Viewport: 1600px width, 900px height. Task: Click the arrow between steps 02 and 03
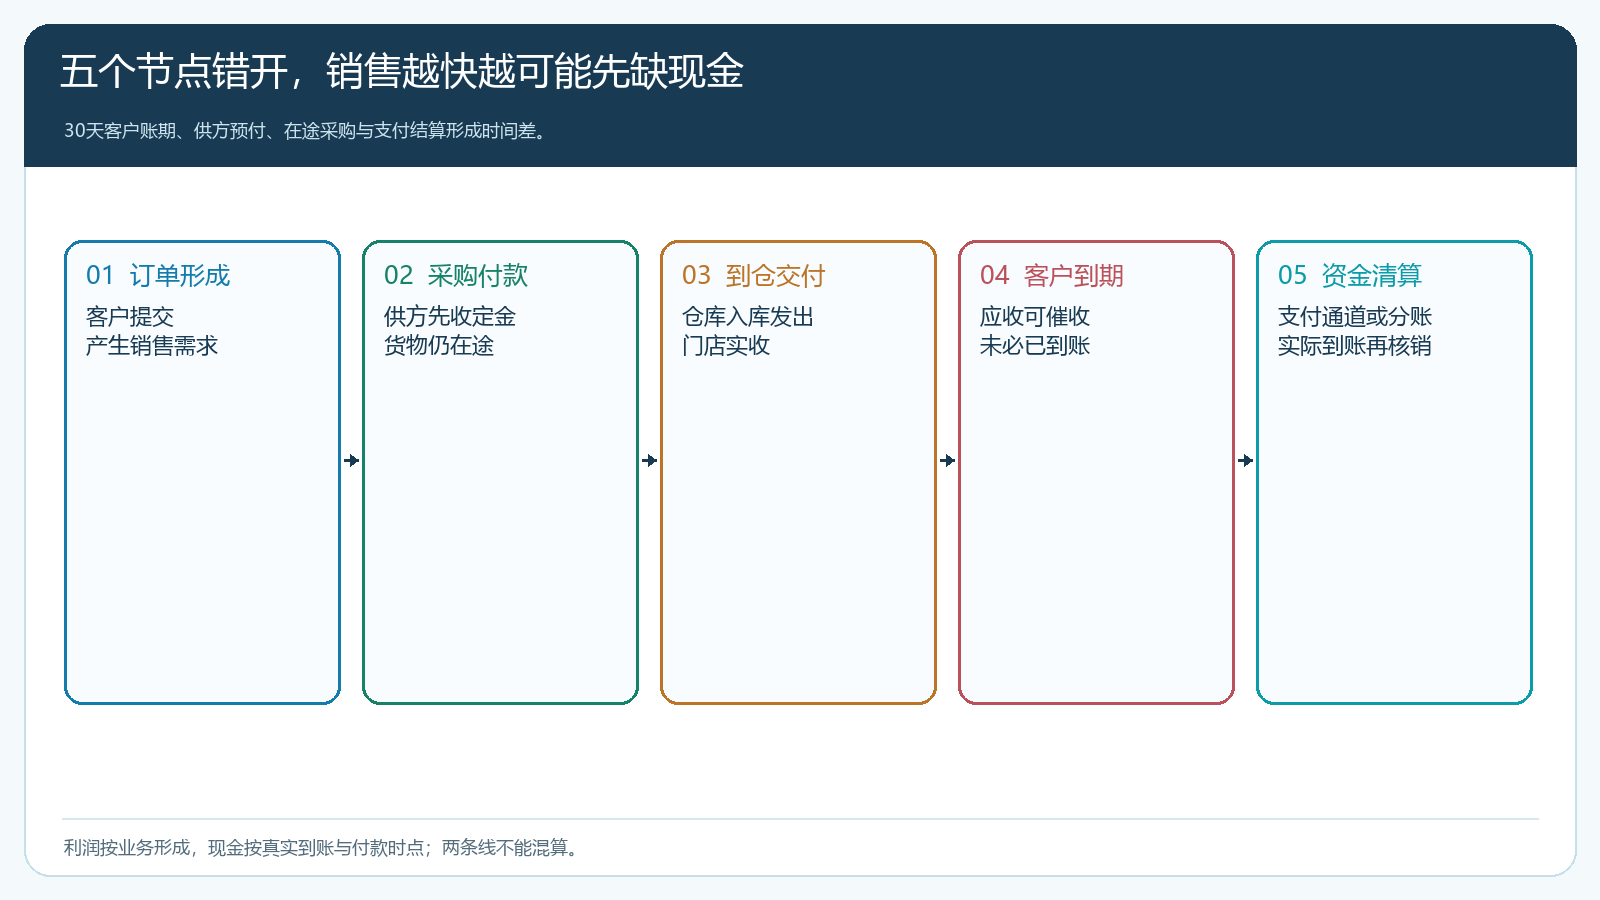pyautogui.click(x=649, y=461)
